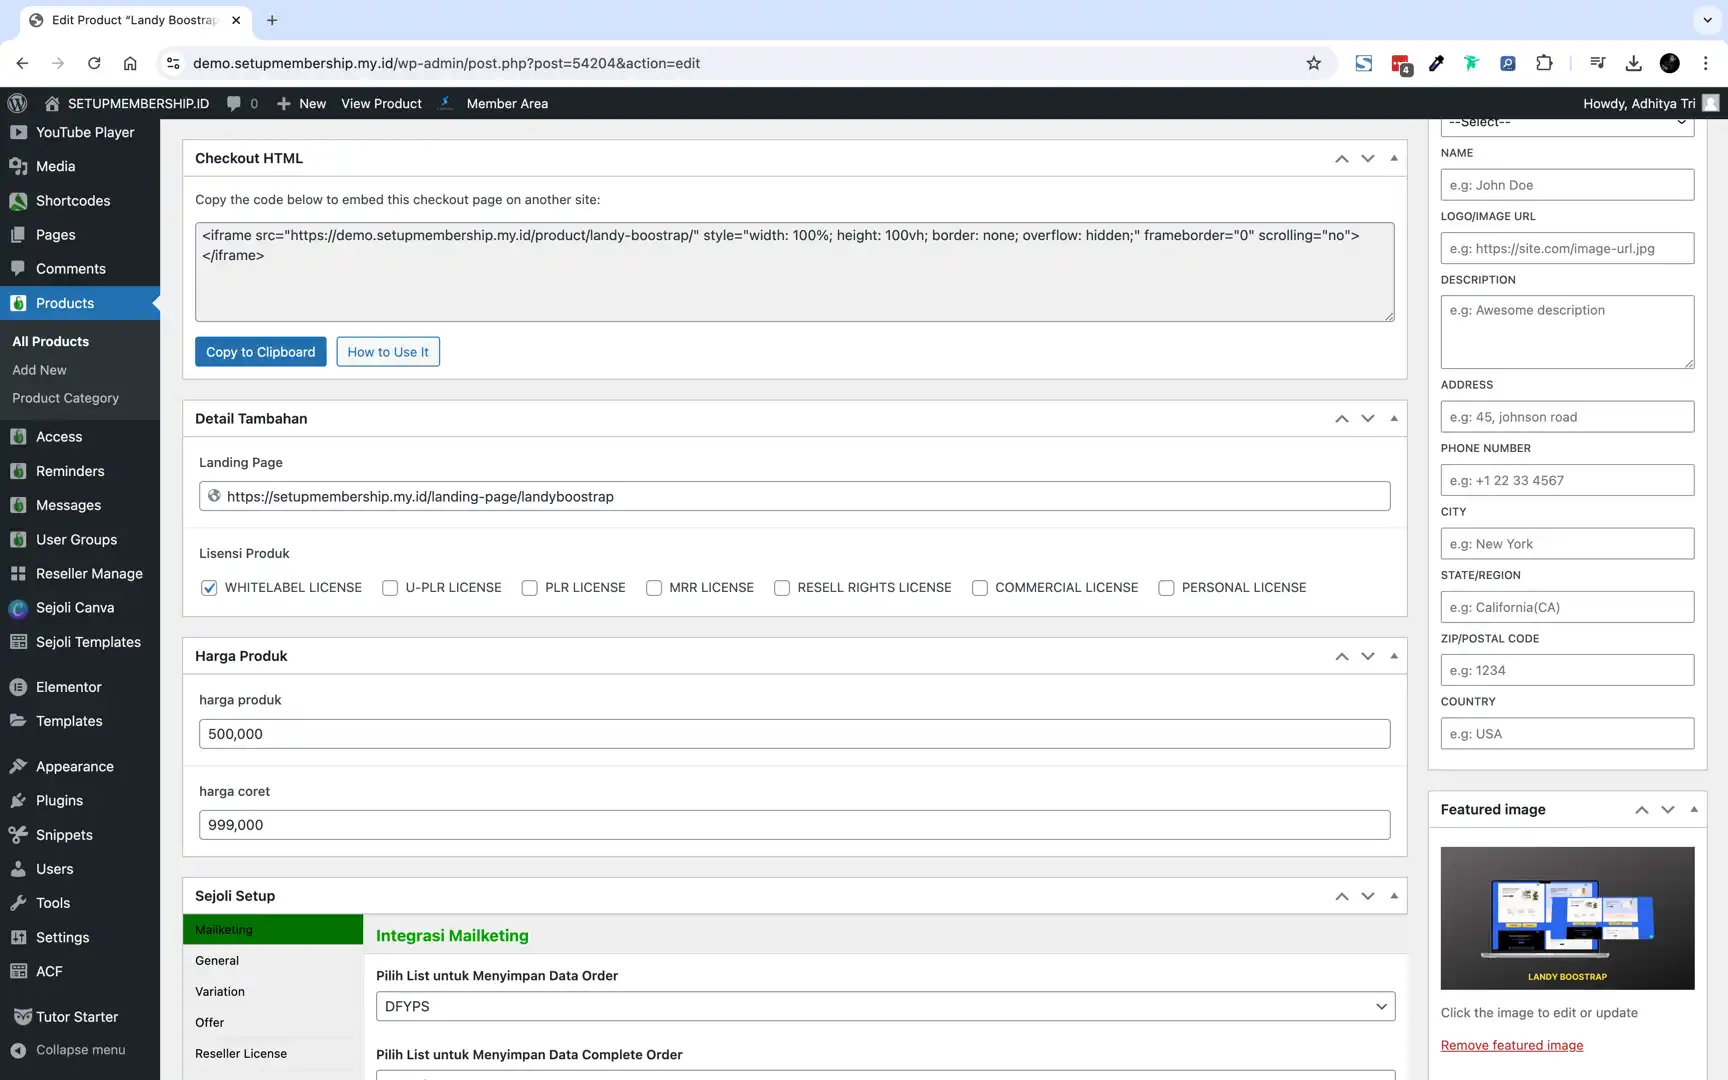Click the Copy to Clipboard button
The image size is (1728, 1080).
click(x=260, y=351)
